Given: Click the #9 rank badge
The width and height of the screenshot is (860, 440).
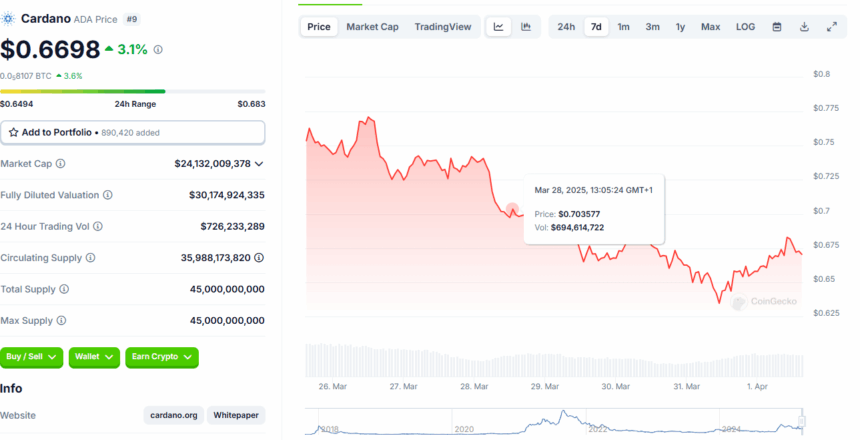Looking at the screenshot, I should (132, 19).
